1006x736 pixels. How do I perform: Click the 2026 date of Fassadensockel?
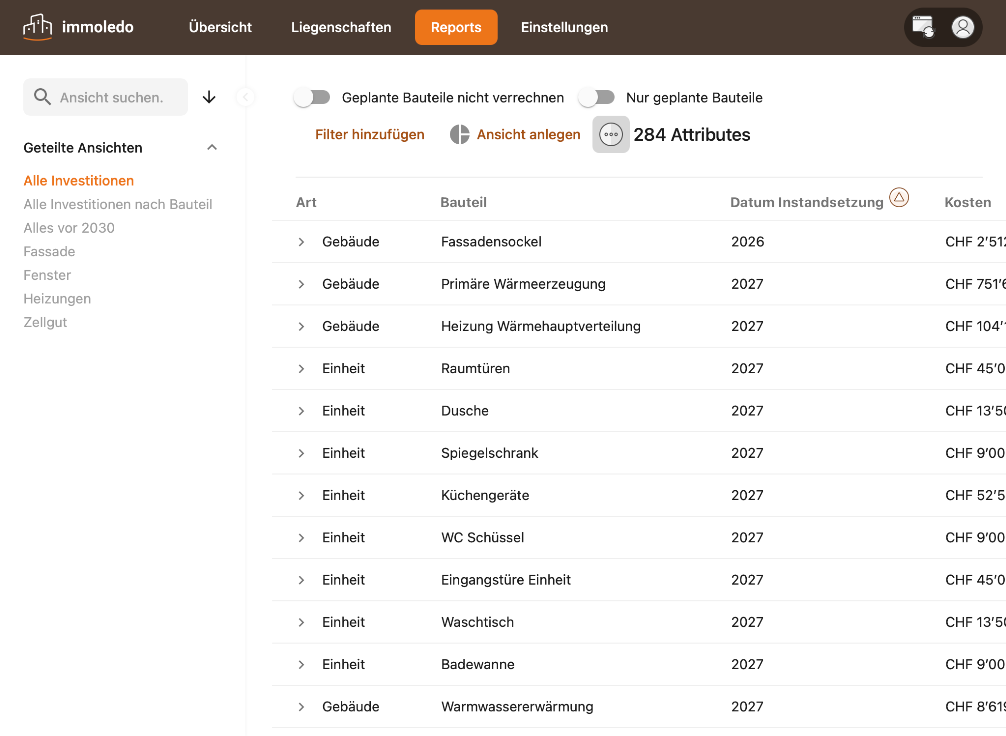747,242
